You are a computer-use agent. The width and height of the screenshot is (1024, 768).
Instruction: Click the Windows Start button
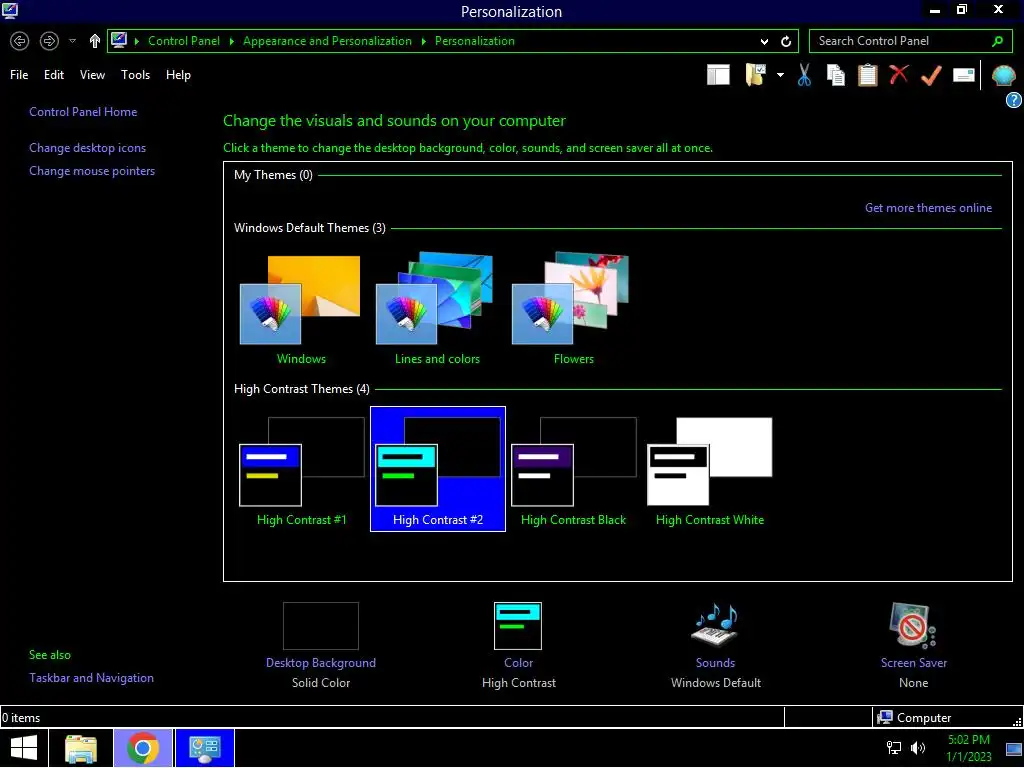(x=24, y=748)
